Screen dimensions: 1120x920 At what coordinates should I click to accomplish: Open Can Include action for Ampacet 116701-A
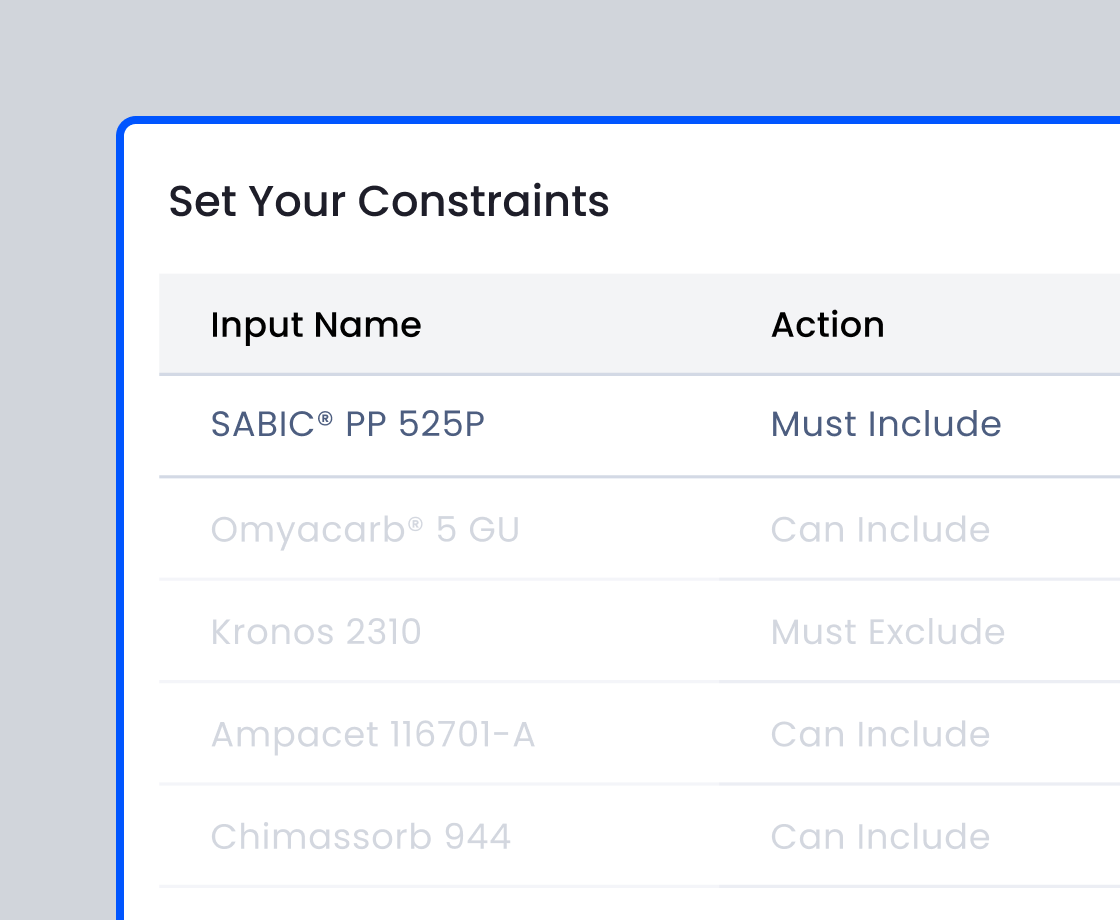[880, 735]
